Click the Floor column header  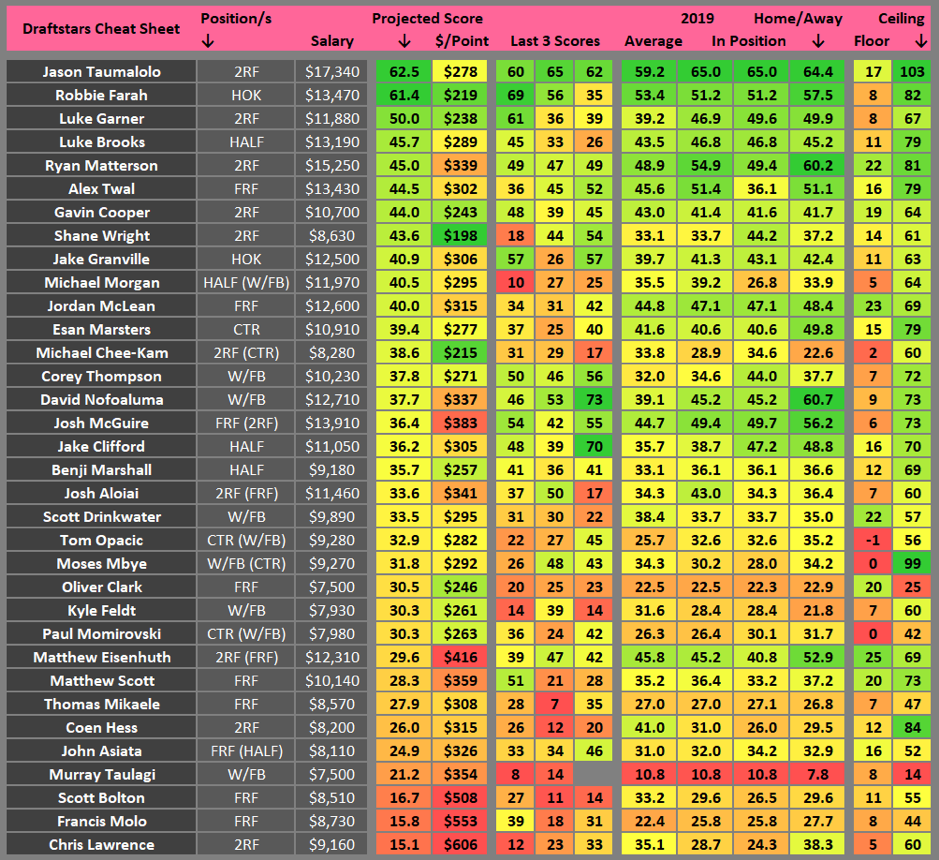pos(871,41)
